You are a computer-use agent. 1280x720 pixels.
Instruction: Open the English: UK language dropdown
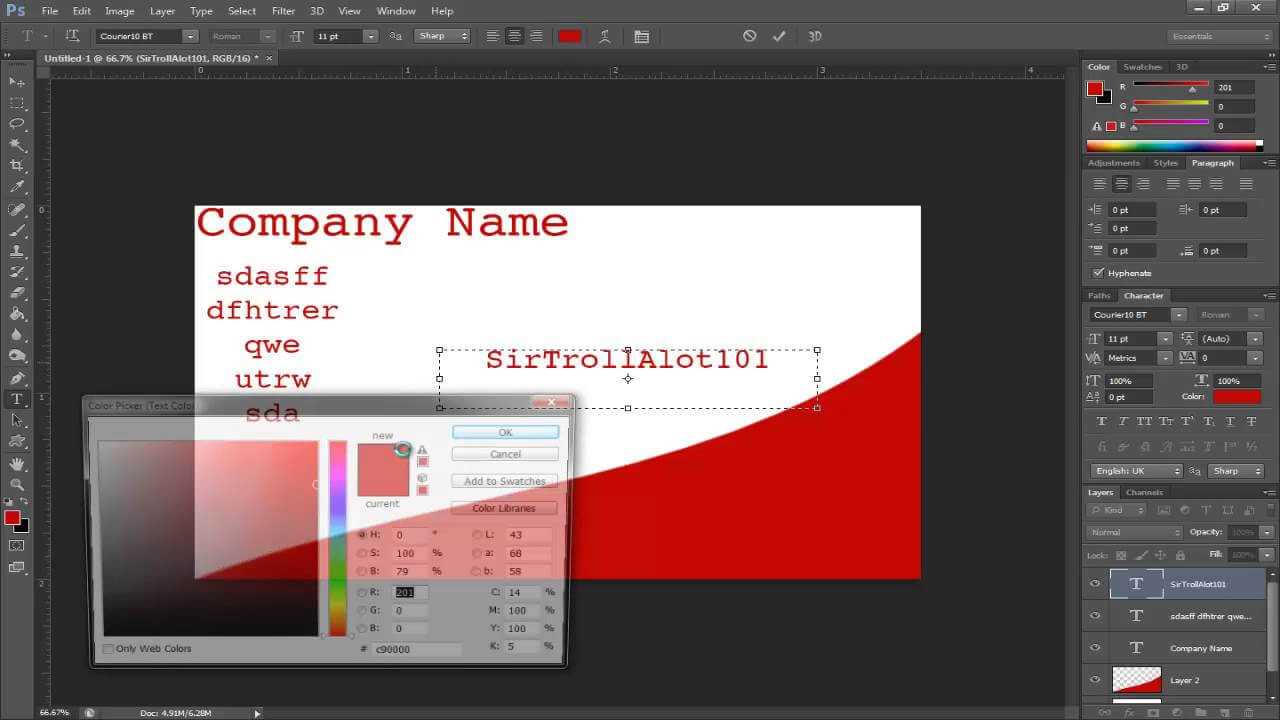pyautogui.click(x=1176, y=471)
